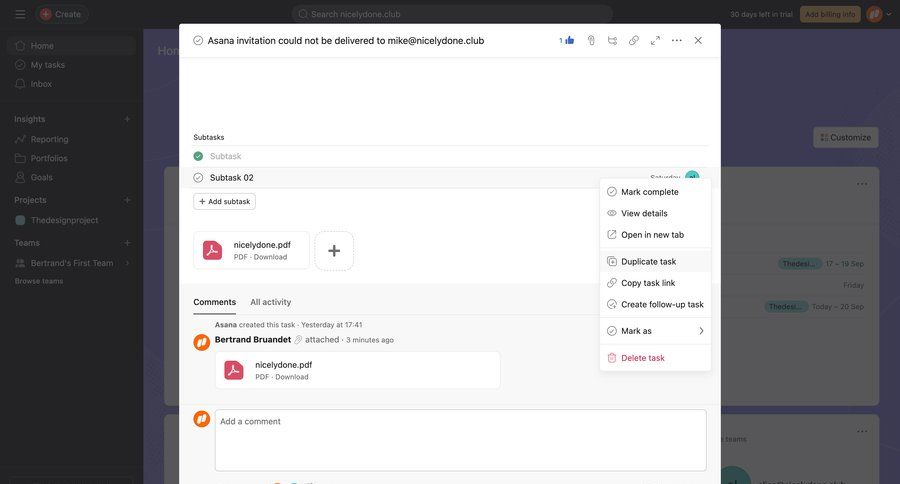Add attachment with the plus tile
This screenshot has width=900, height=484.
[334, 250]
